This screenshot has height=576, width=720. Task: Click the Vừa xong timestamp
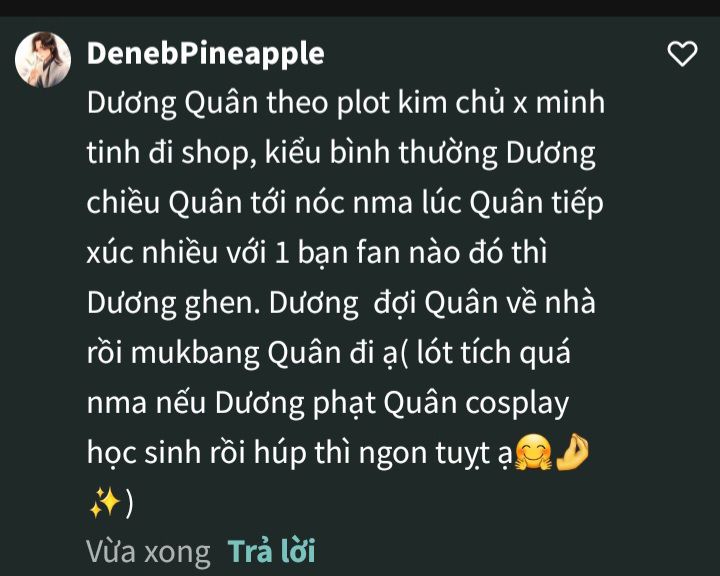[x=148, y=551]
